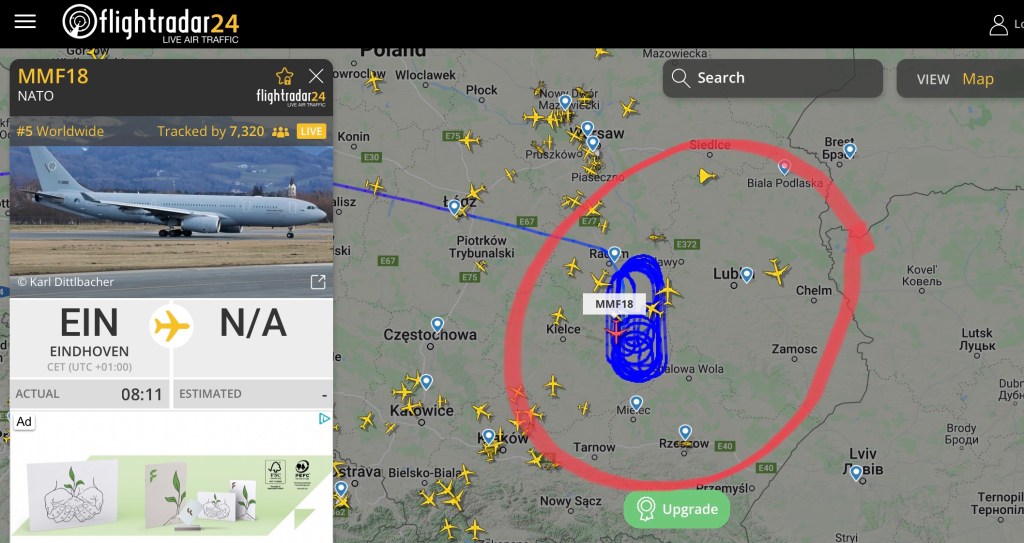Click inside the Search field

pos(773,78)
